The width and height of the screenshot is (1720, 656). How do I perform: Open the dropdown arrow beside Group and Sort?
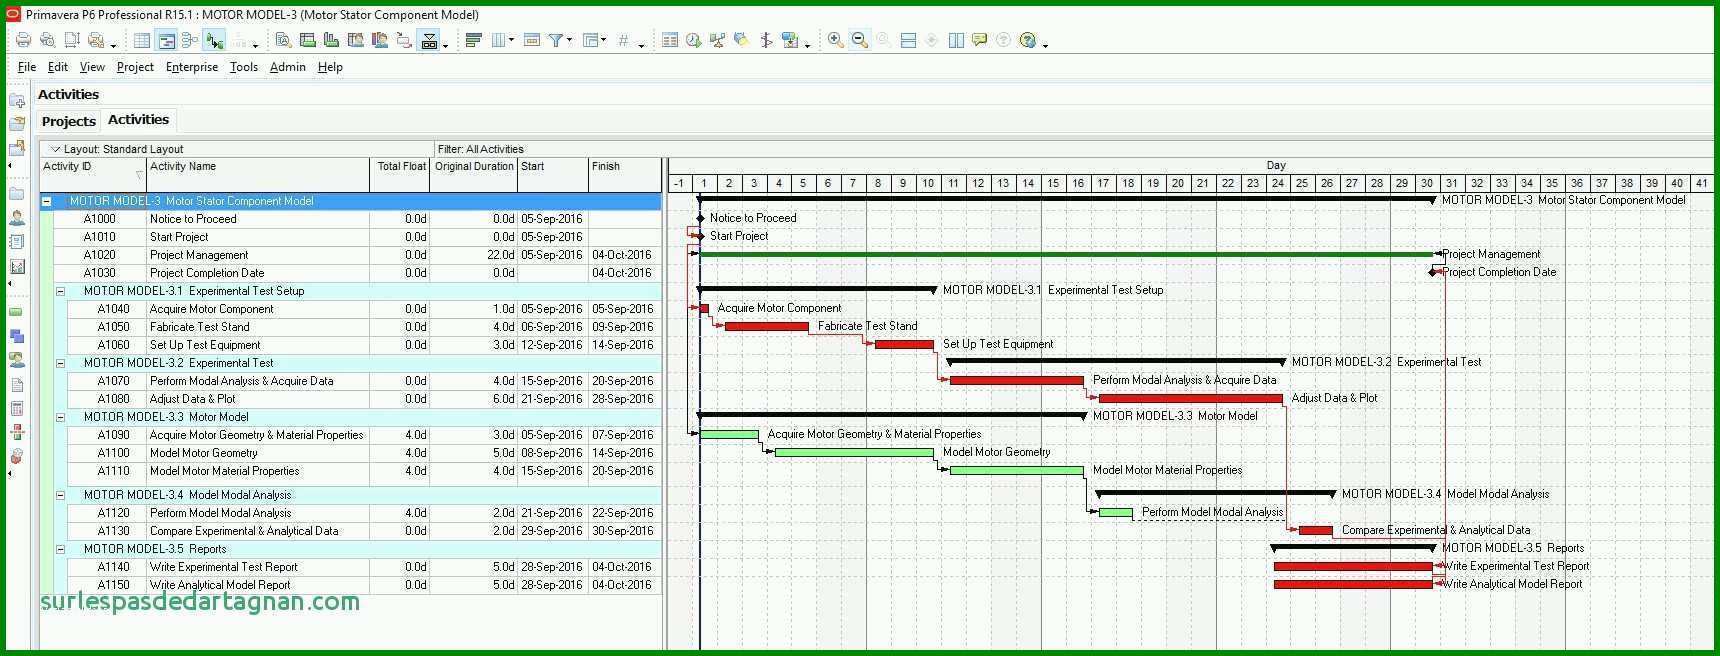pyautogui.click(x=604, y=40)
